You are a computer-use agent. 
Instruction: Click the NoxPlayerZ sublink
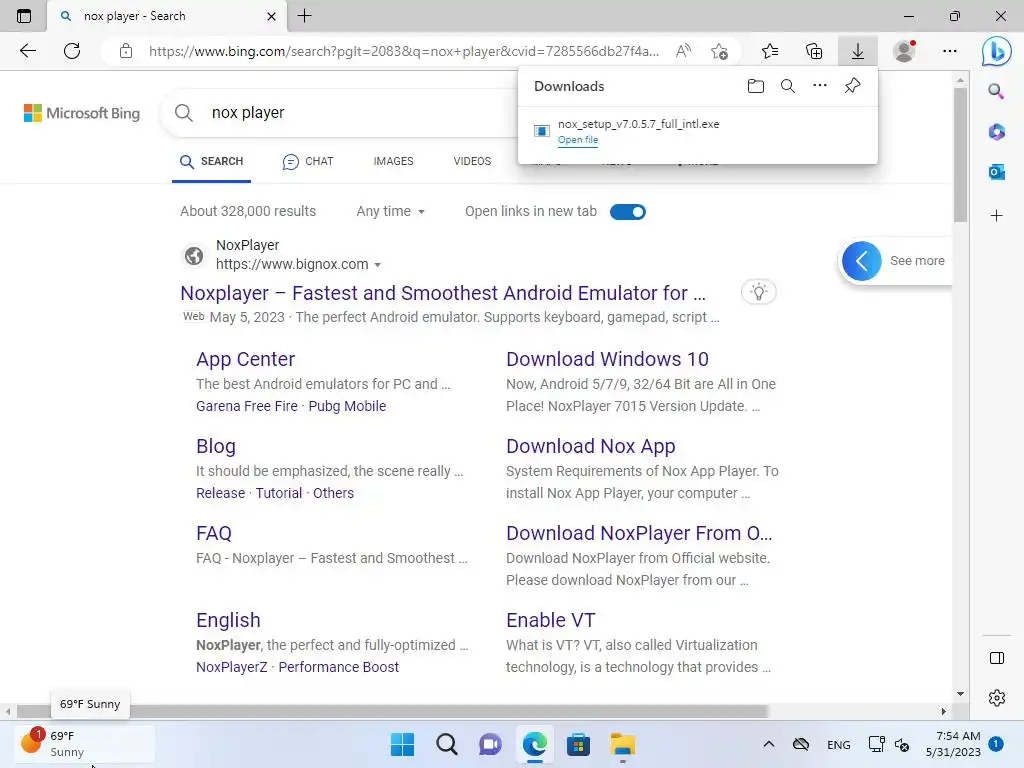232,667
